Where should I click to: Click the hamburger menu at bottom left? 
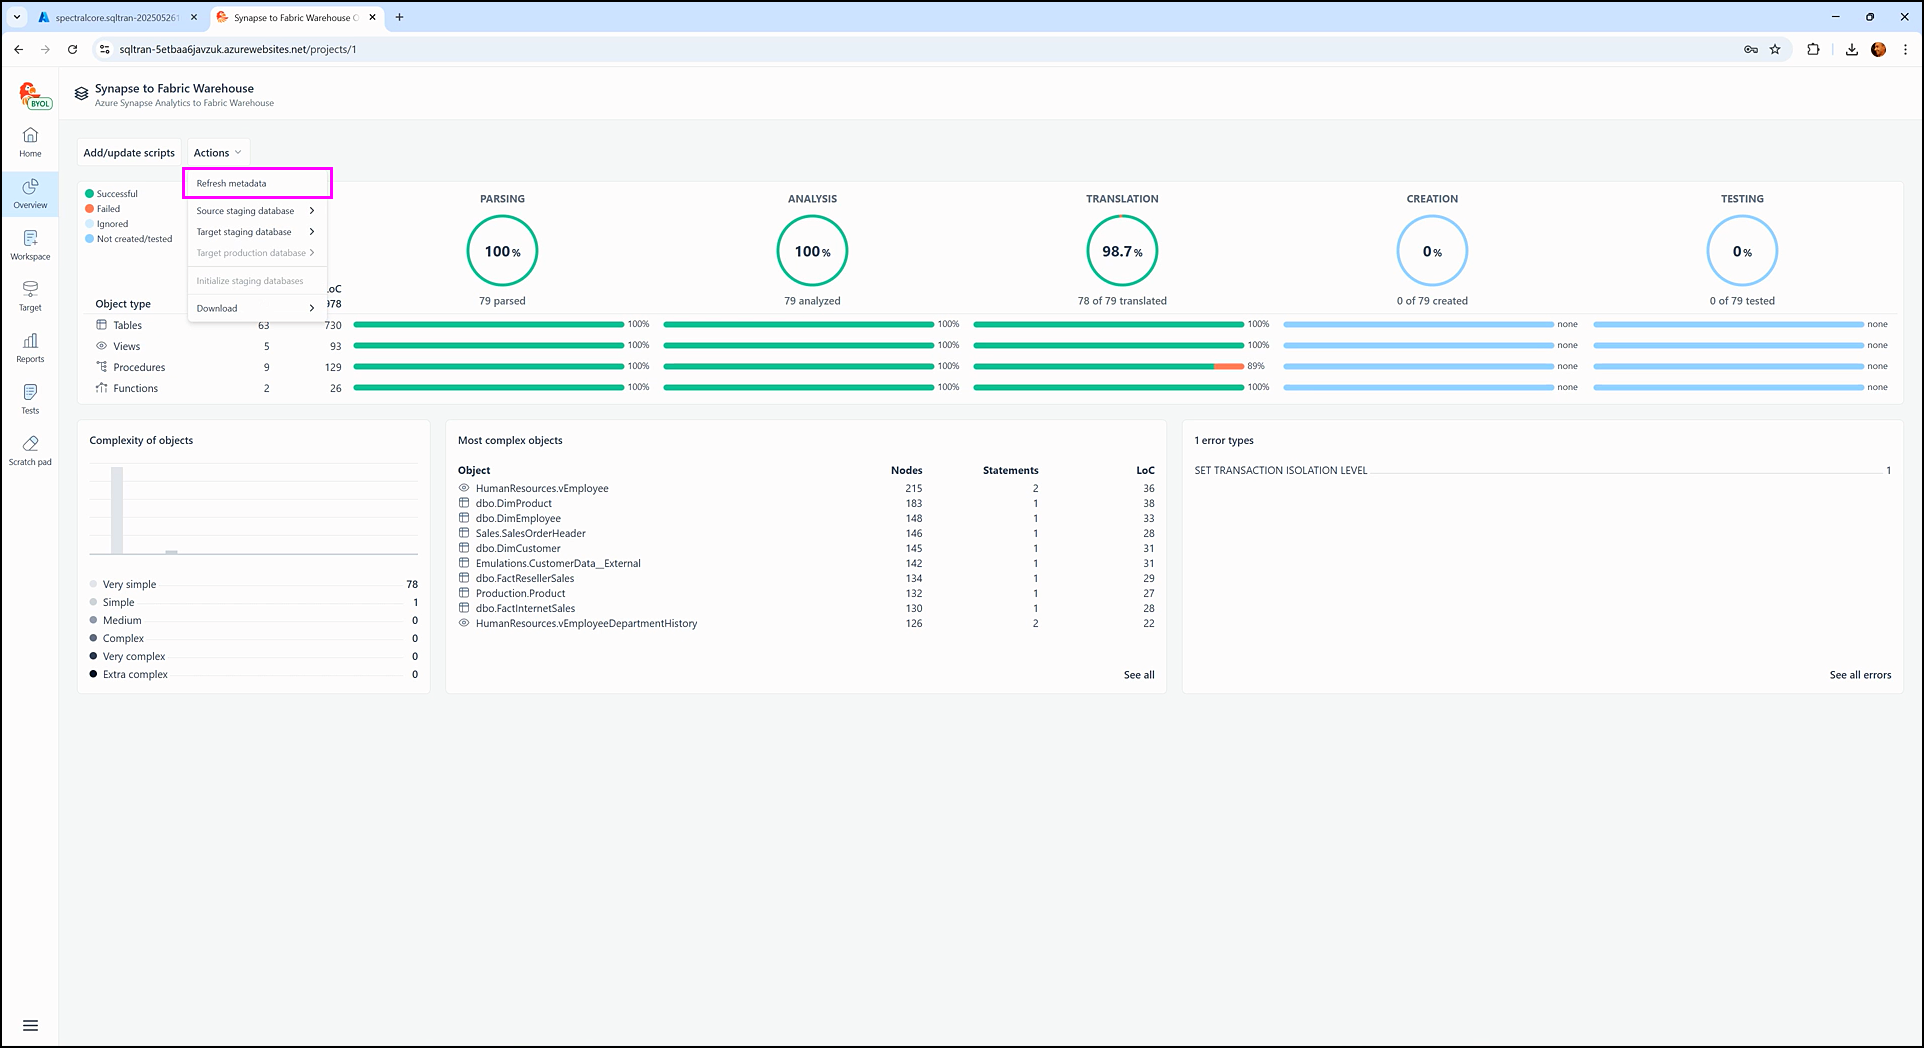[30, 1025]
